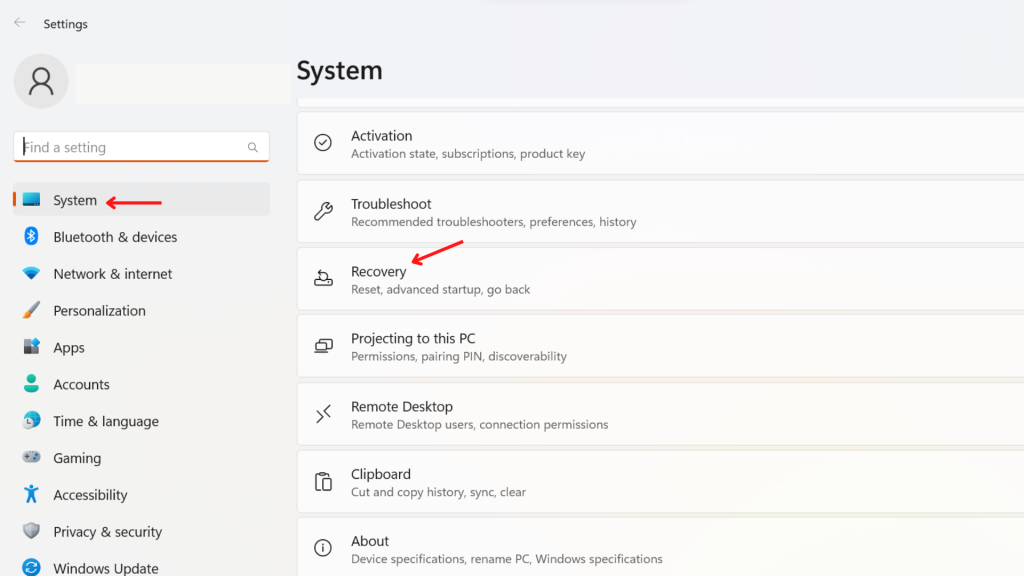Click the Accessibility figure icon
Viewport: 1024px width, 576px height.
click(31, 494)
